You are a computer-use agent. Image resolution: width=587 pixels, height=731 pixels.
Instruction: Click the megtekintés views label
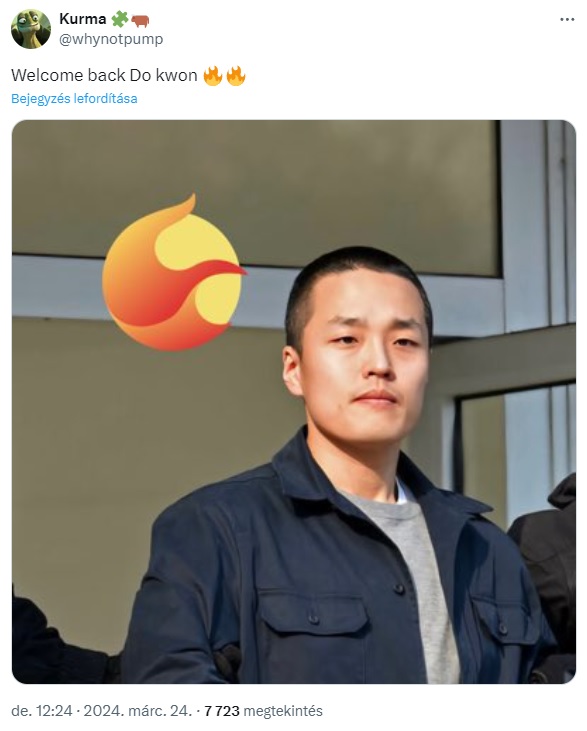[283, 711]
